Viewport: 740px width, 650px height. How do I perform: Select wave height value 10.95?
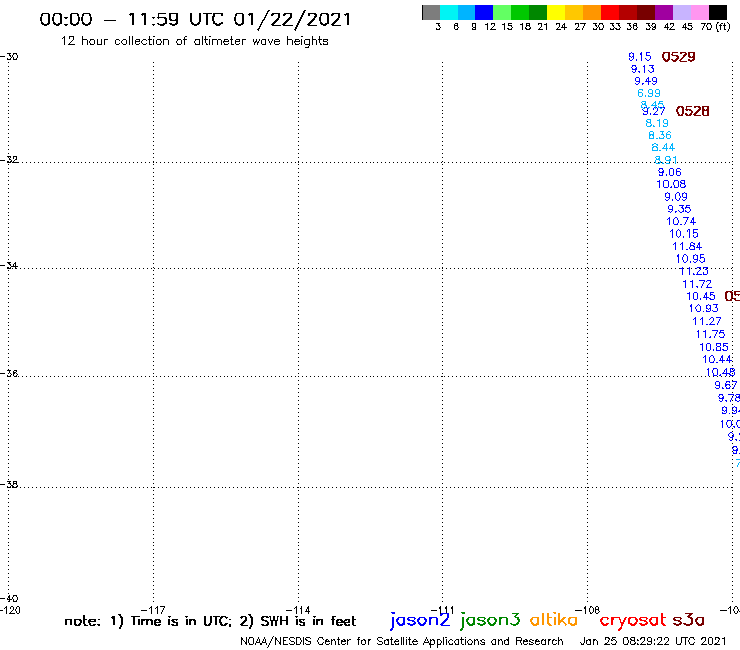click(x=690, y=259)
